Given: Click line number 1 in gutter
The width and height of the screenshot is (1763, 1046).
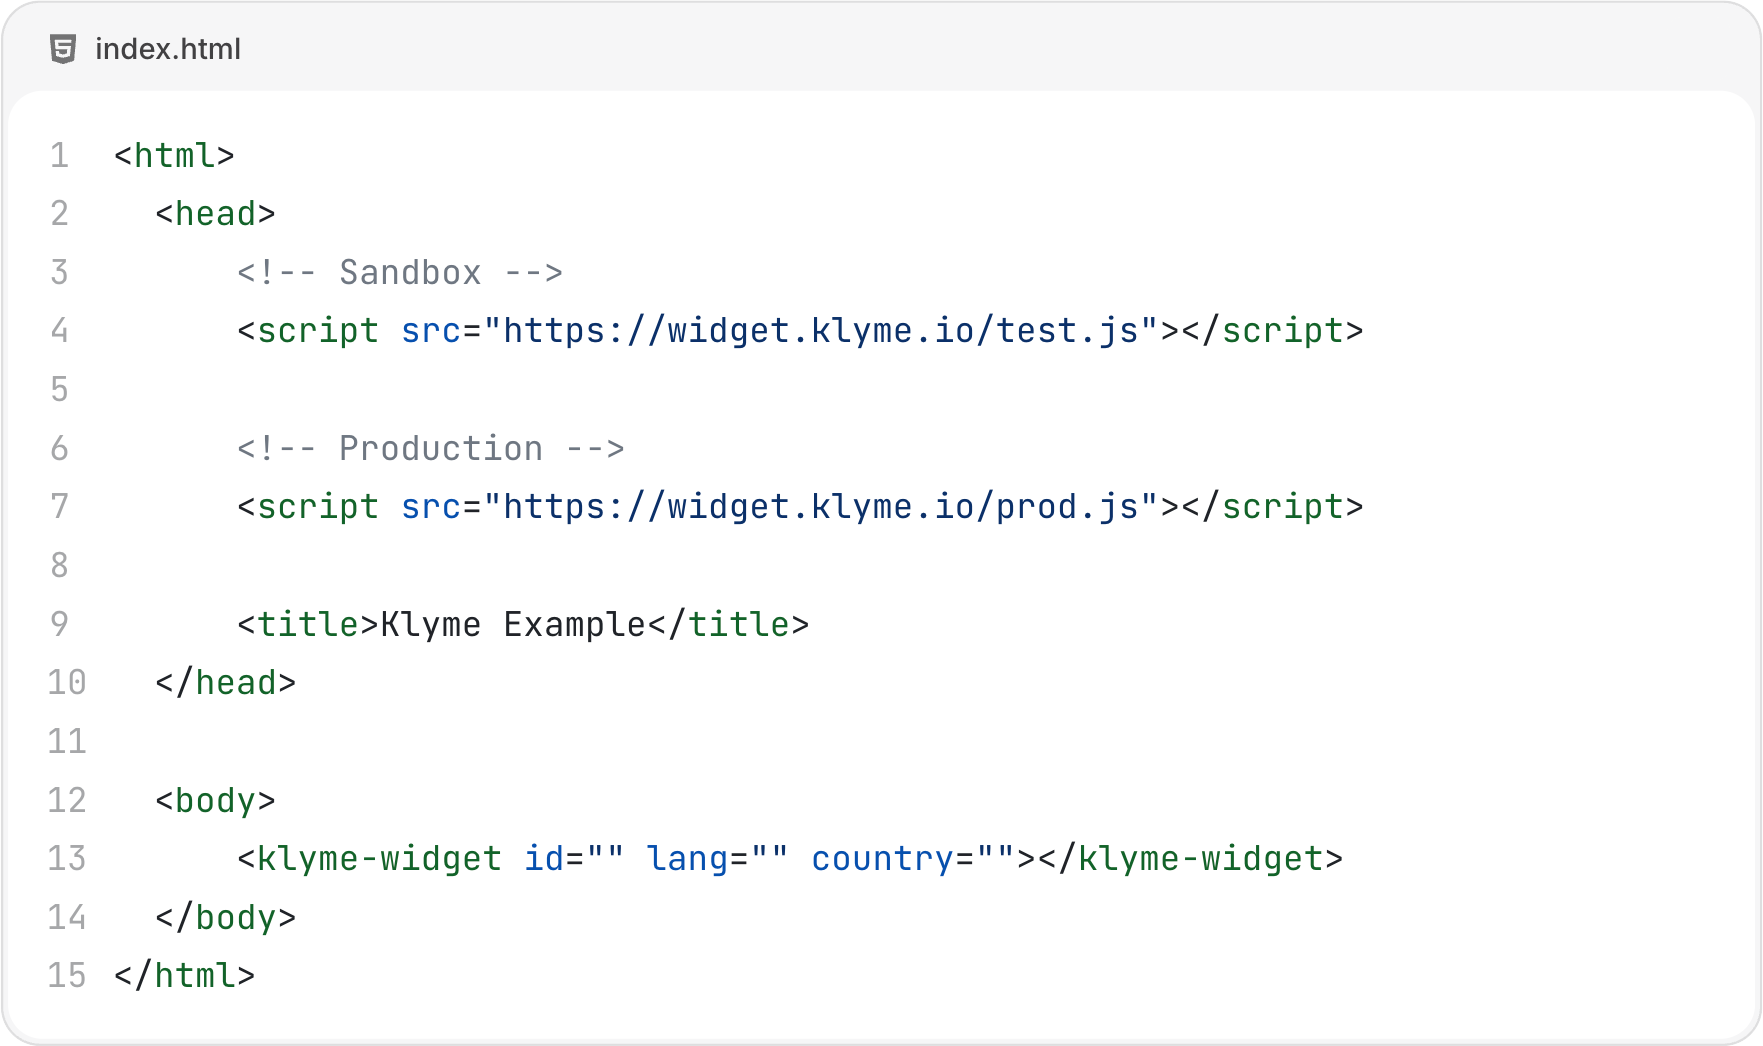Looking at the screenshot, I should click(x=60, y=155).
